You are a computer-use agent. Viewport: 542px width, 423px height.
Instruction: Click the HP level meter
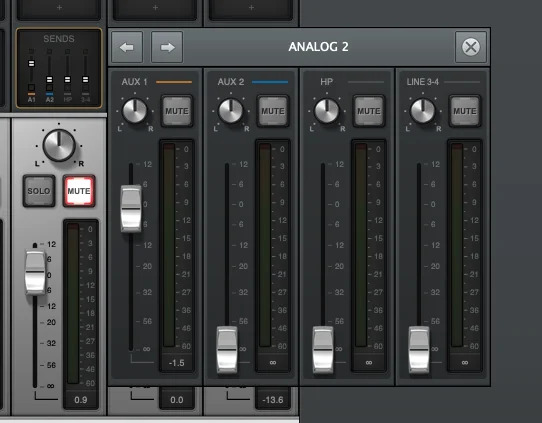(x=361, y=245)
